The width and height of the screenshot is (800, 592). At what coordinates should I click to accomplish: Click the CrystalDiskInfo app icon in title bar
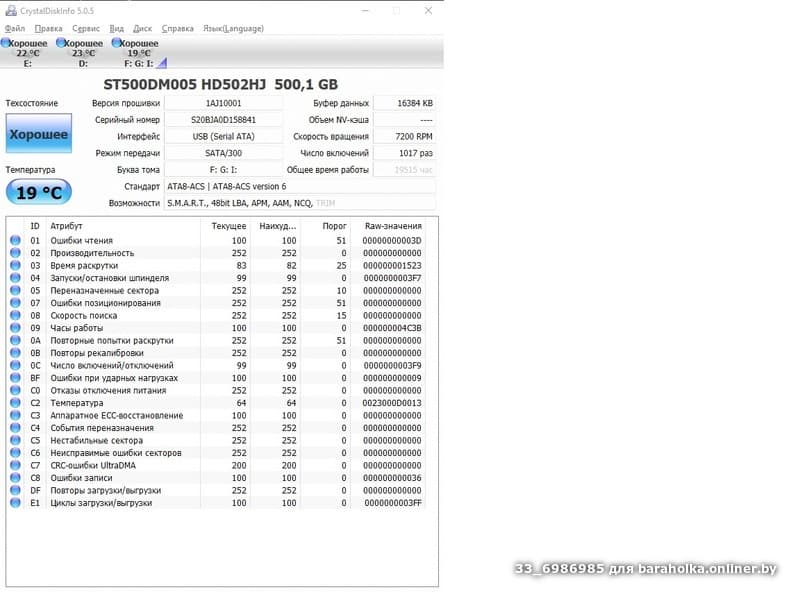coord(11,10)
